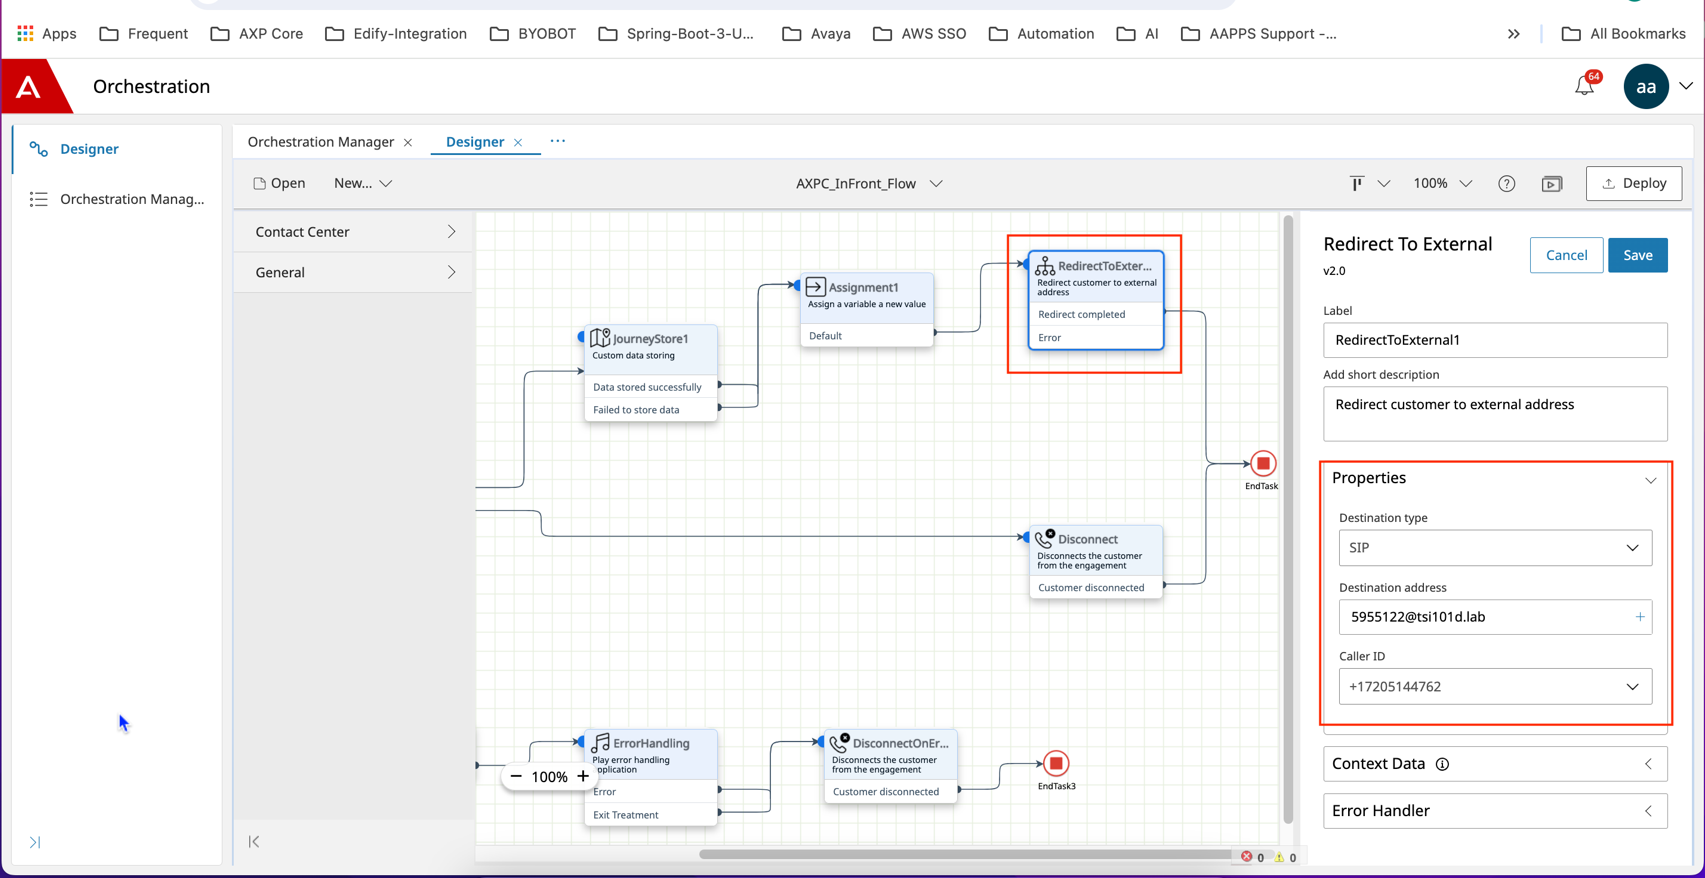Edit the short description text area
This screenshot has width=1705, height=878.
tap(1495, 414)
